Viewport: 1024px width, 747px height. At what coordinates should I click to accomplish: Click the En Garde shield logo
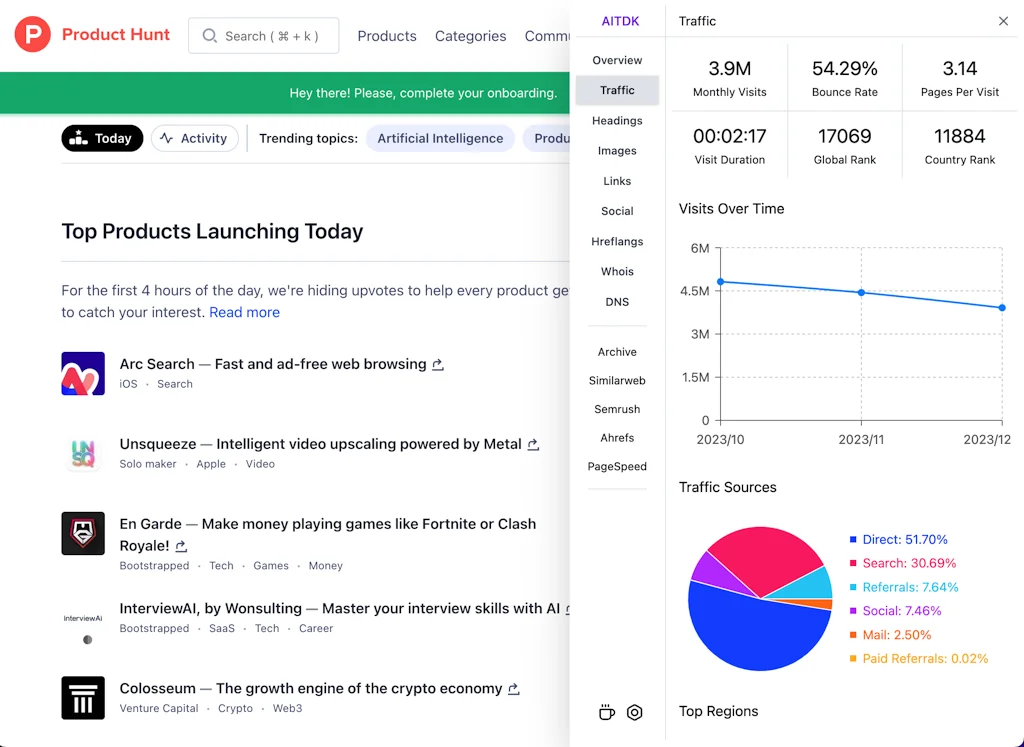coord(83,534)
